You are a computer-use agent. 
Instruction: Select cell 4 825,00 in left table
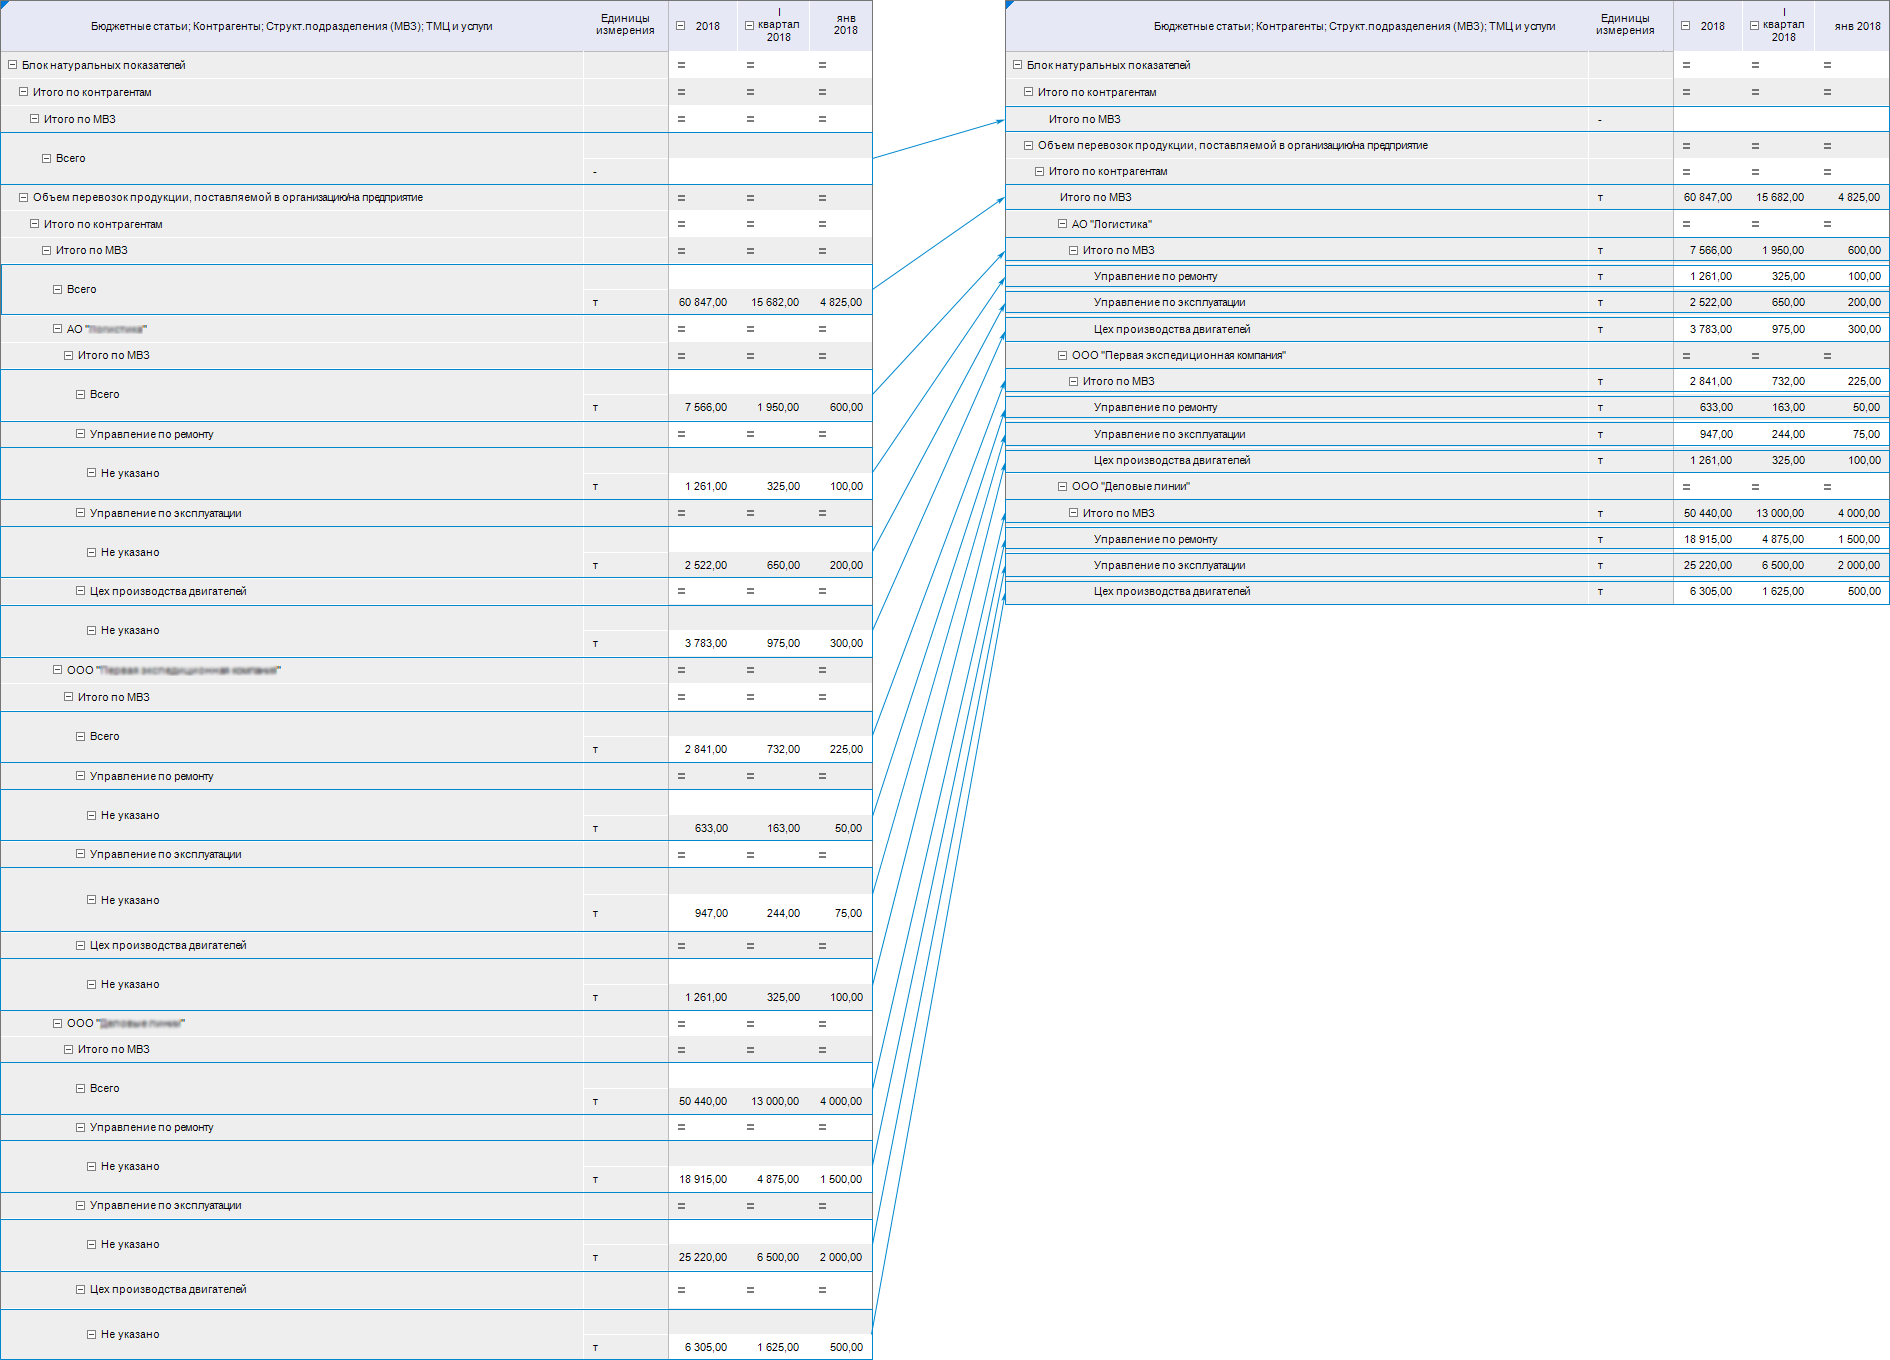point(841,302)
